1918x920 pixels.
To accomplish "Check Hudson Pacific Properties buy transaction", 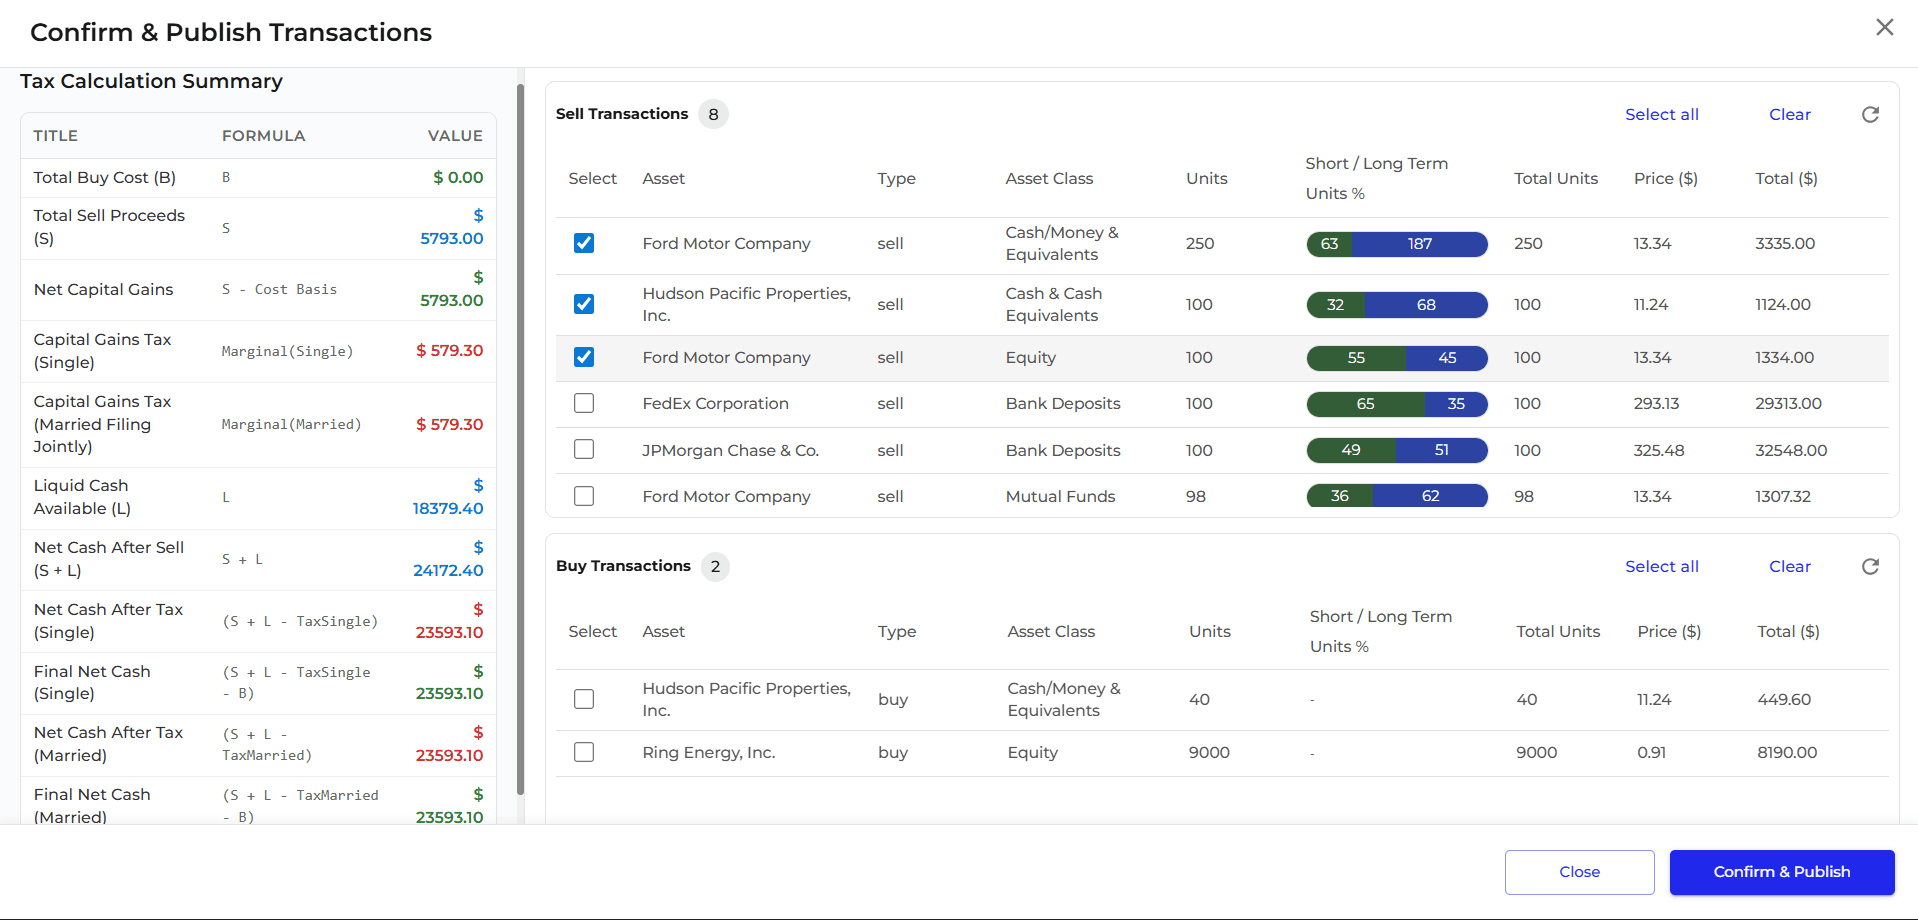I will tap(584, 700).
